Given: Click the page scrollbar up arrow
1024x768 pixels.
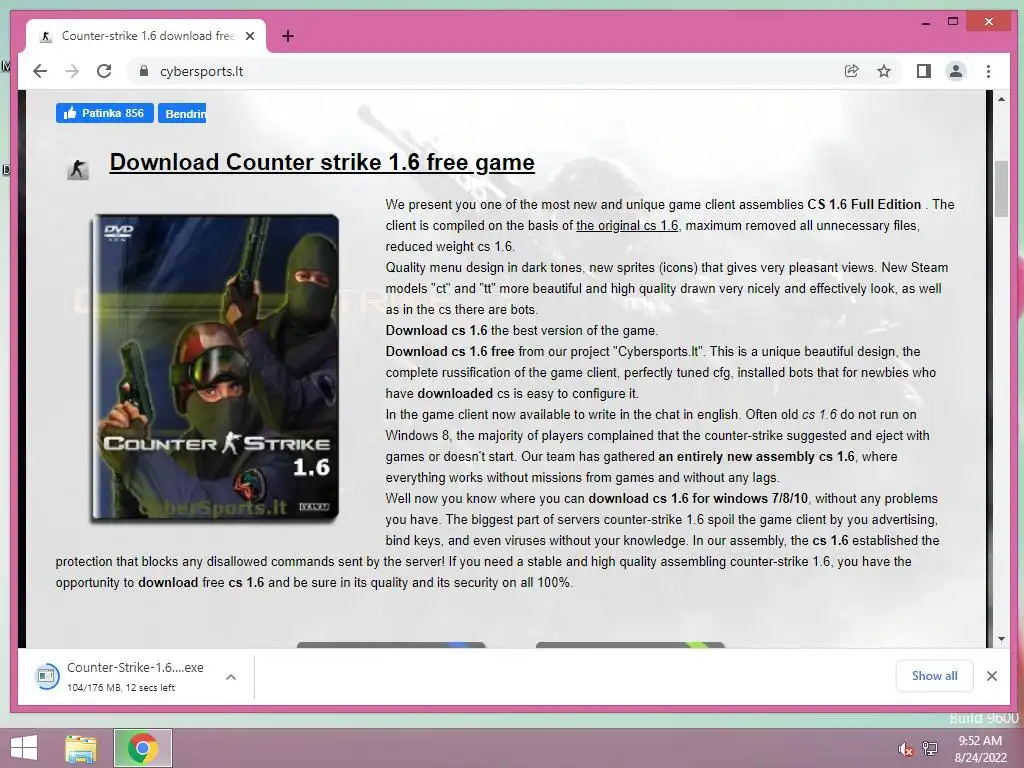Looking at the screenshot, I should coord(1001,99).
